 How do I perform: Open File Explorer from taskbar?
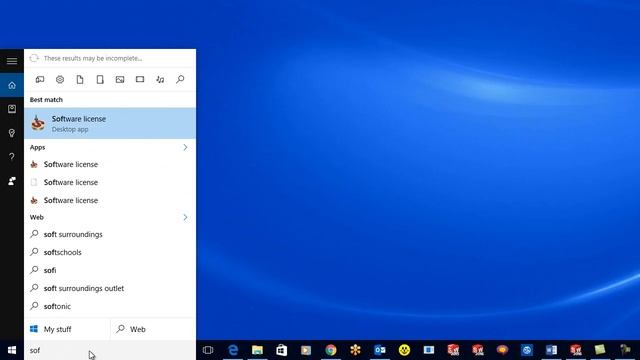(x=258, y=350)
